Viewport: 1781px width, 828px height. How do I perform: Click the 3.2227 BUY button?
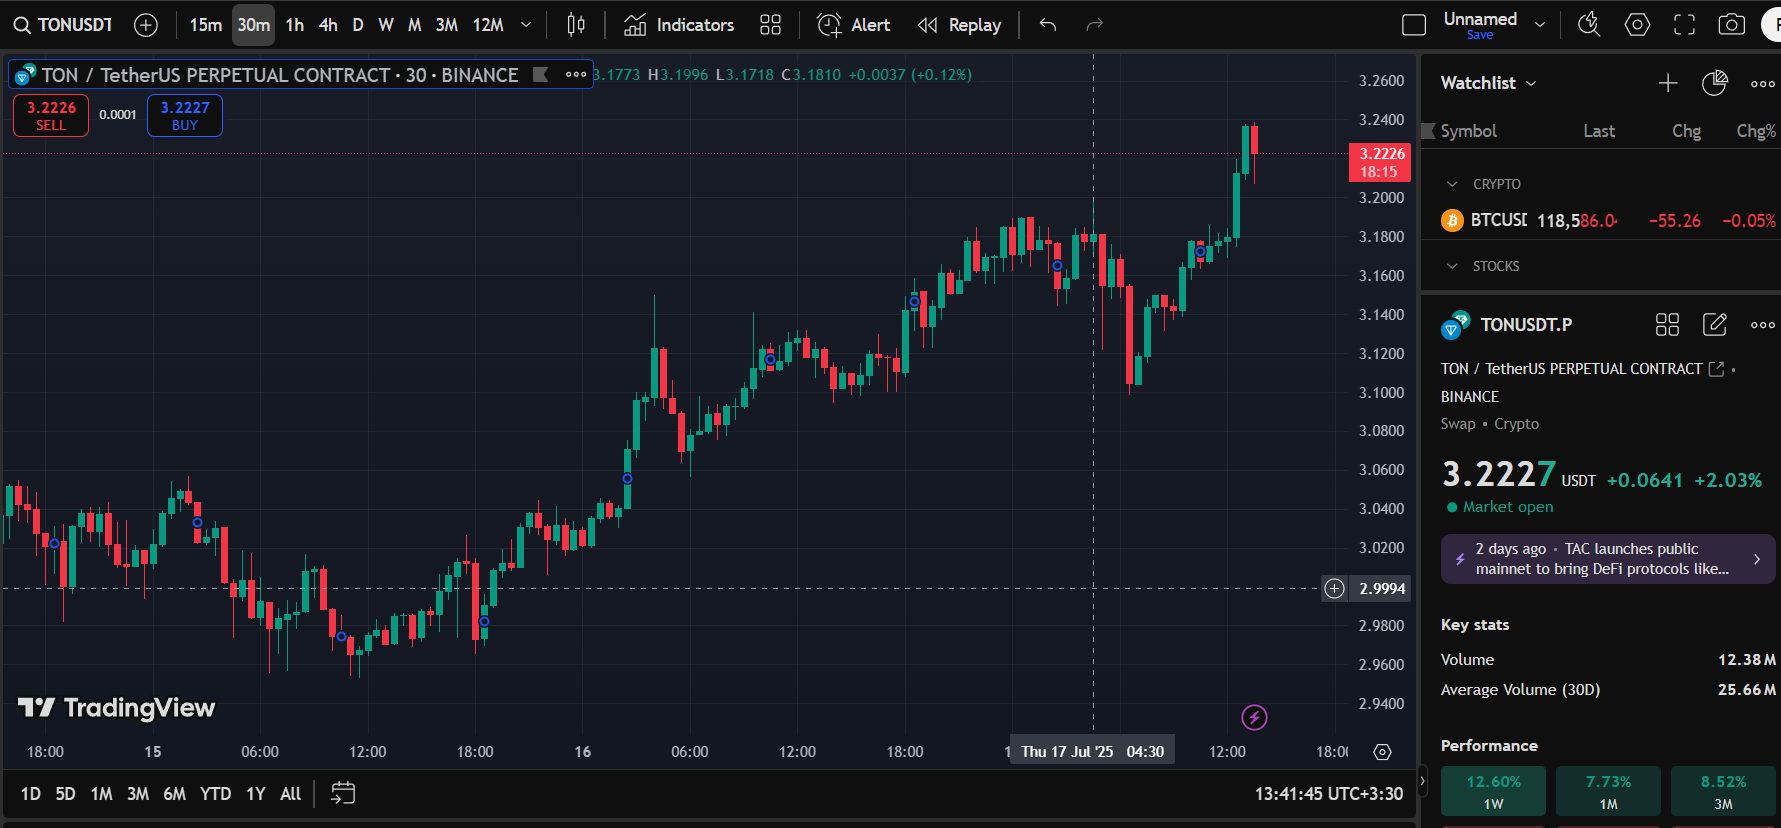coord(185,115)
